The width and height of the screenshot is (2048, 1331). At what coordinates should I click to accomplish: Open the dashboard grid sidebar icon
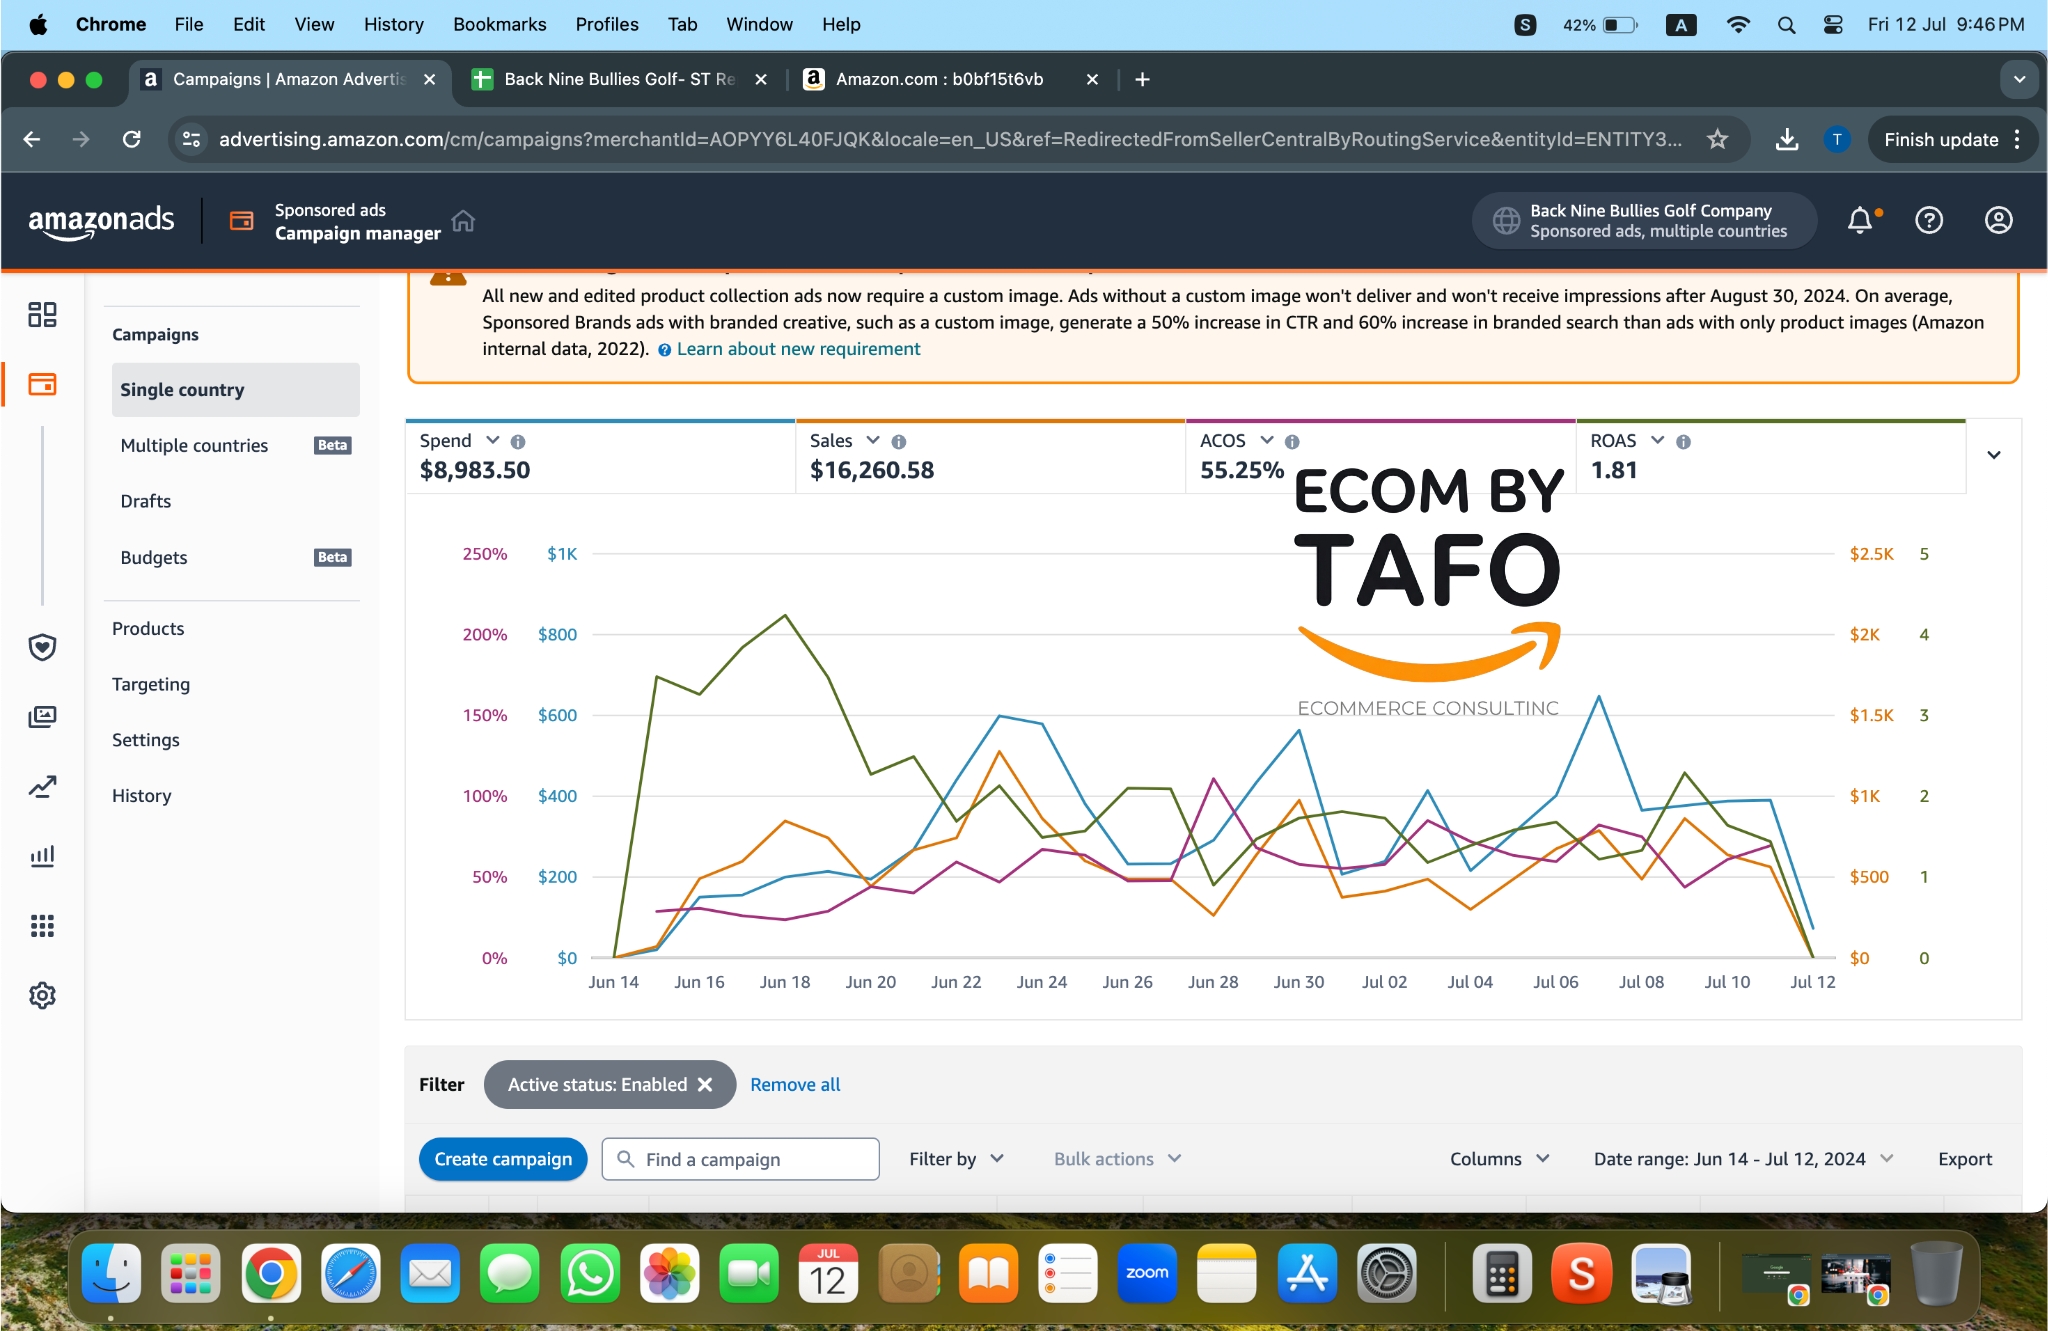point(42,315)
